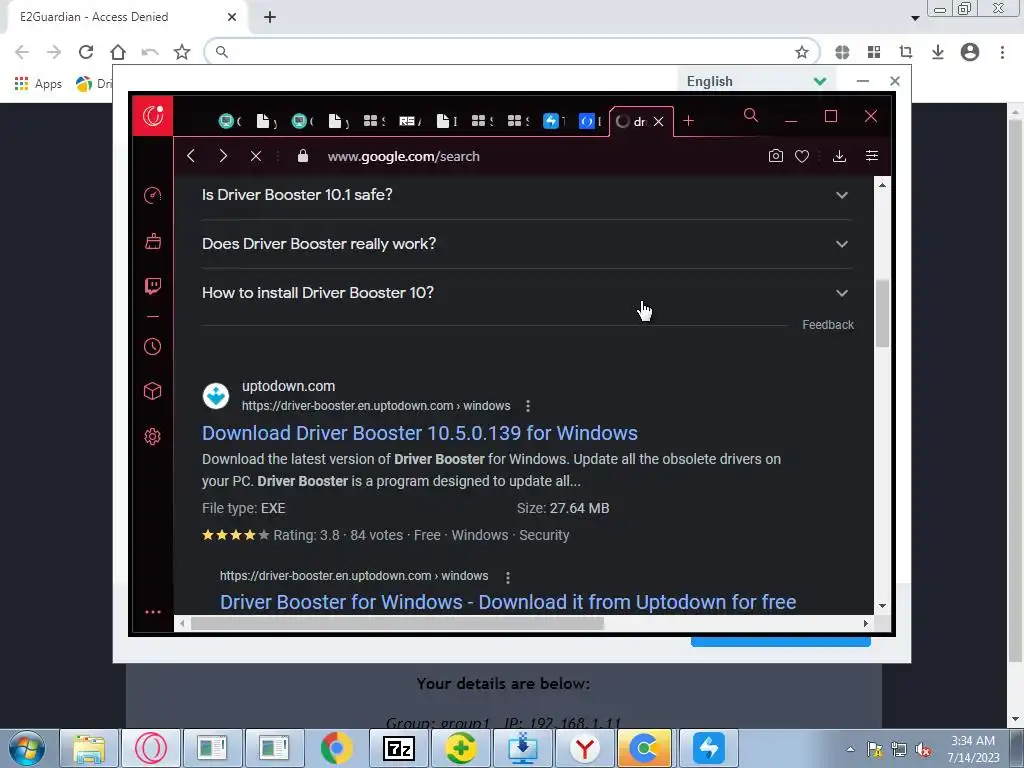Open three-dot options beside uptodown.com result
The height and width of the screenshot is (768, 1024).
[x=528, y=406]
